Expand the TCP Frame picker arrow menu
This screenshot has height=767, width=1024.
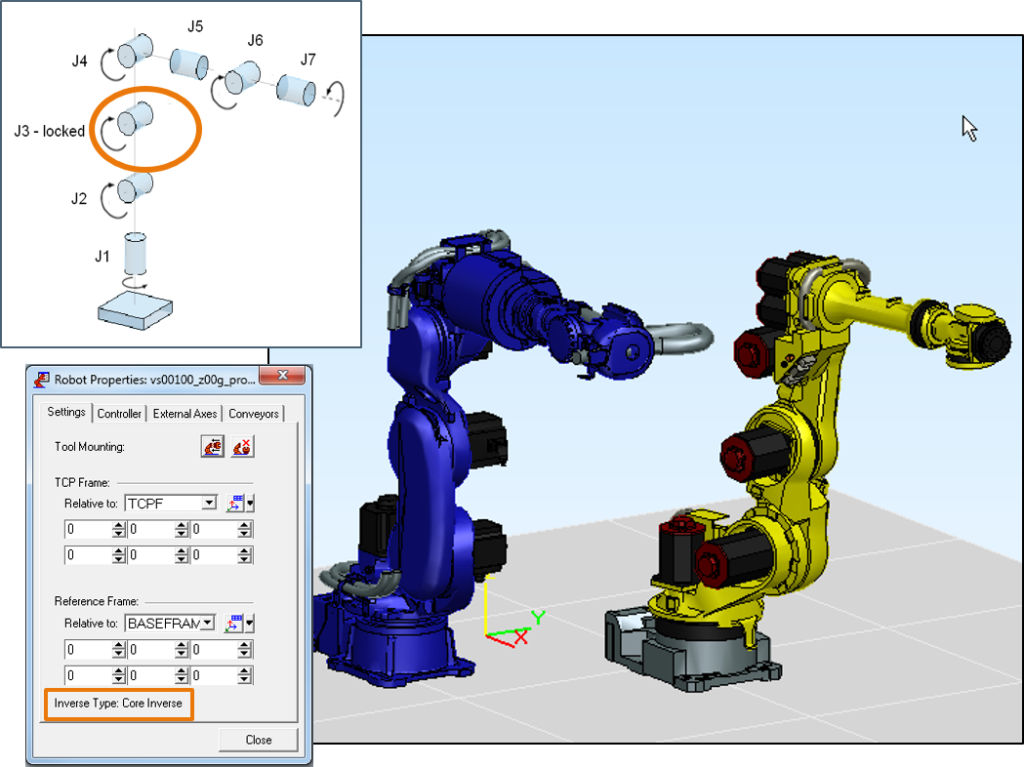tap(250, 504)
